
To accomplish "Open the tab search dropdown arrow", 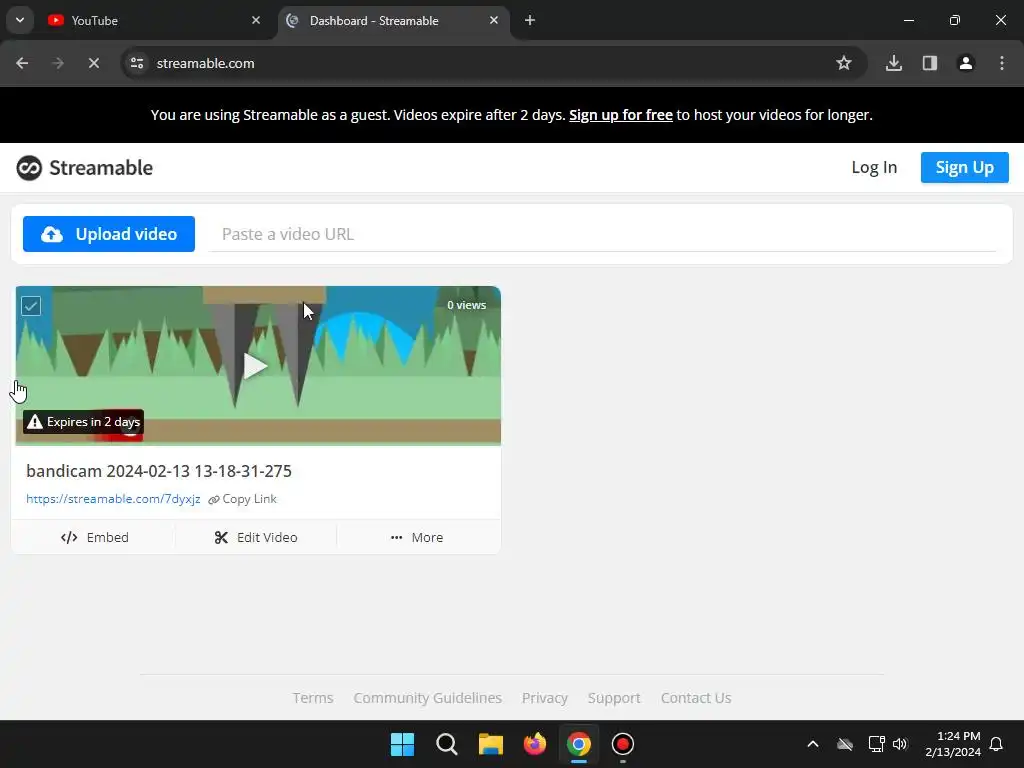I will click(20, 20).
